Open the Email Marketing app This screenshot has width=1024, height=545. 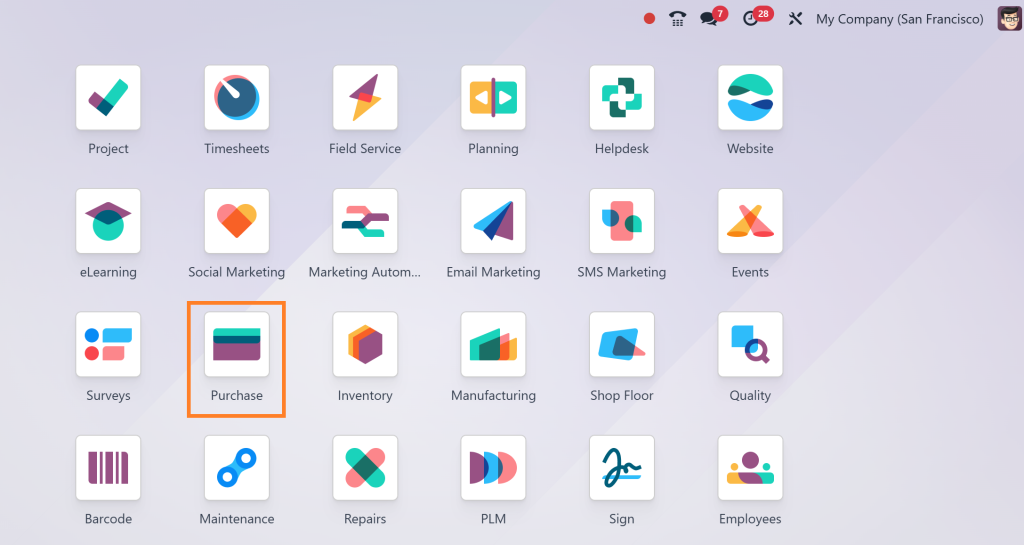point(493,221)
